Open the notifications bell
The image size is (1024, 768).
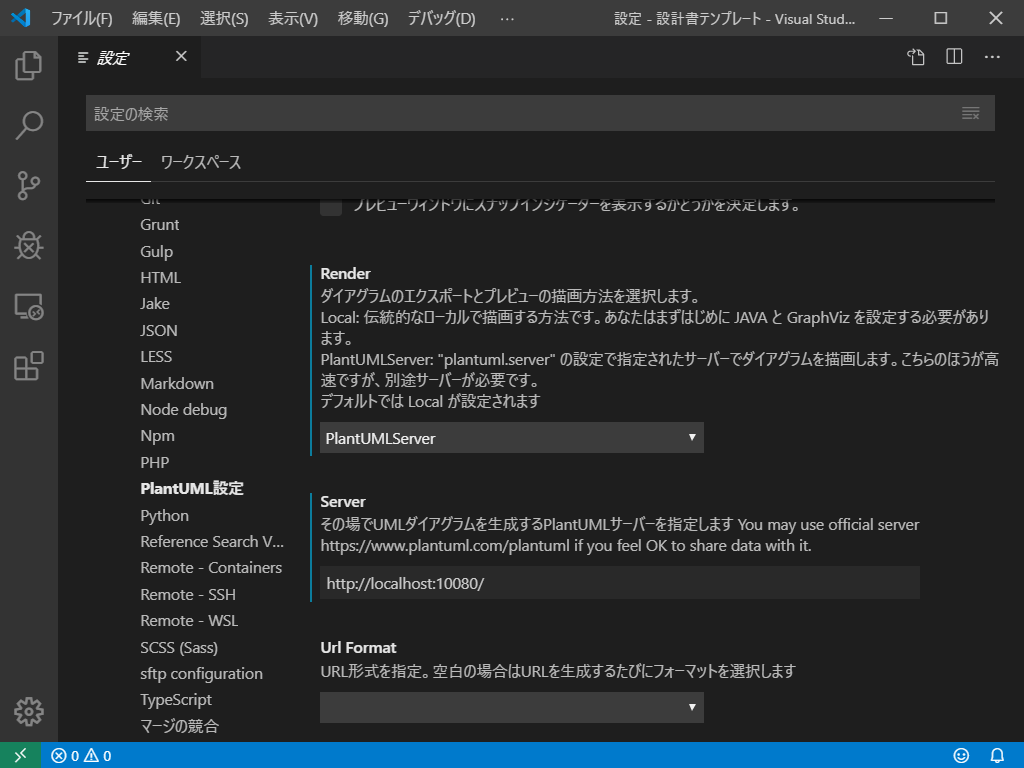tap(997, 756)
